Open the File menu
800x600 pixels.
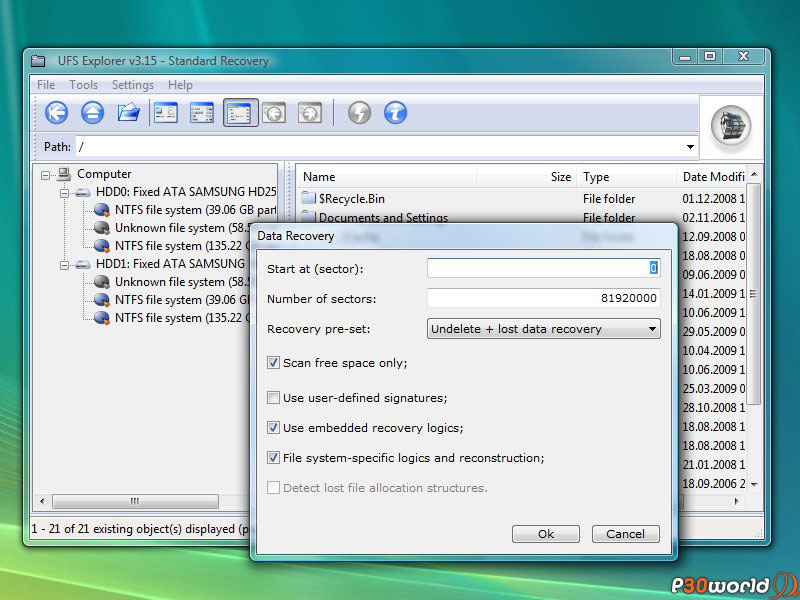(x=46, y=85)
